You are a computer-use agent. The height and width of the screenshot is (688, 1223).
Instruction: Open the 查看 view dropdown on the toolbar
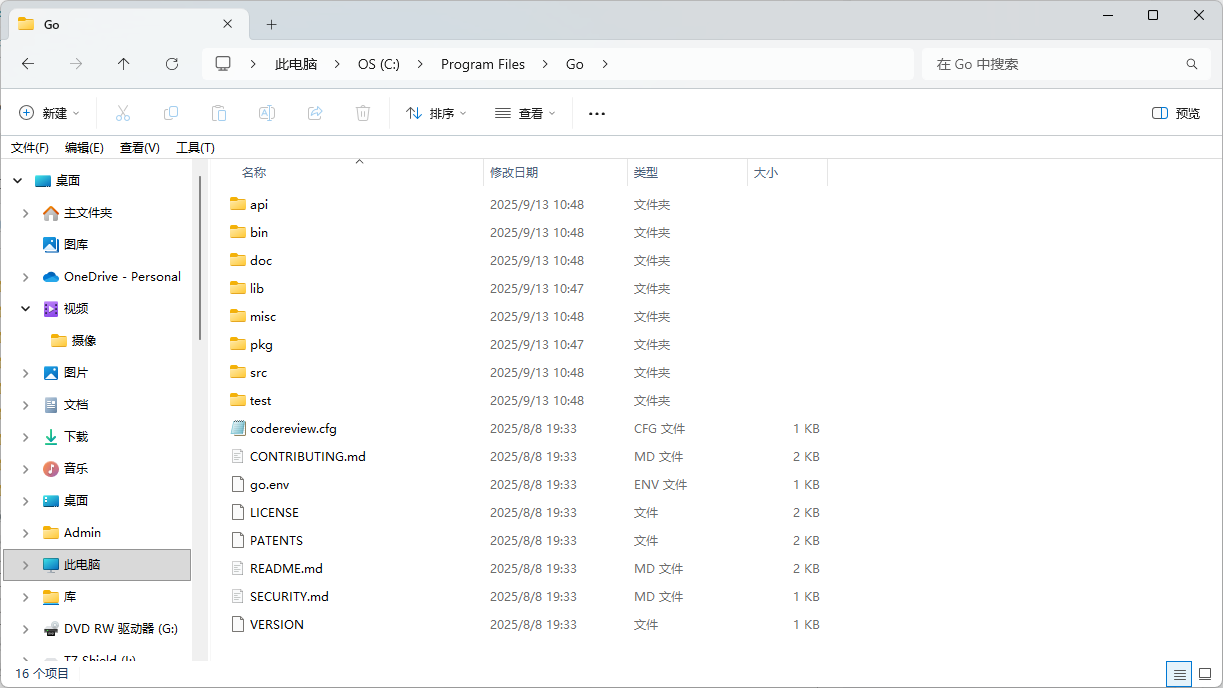point(524,113)
